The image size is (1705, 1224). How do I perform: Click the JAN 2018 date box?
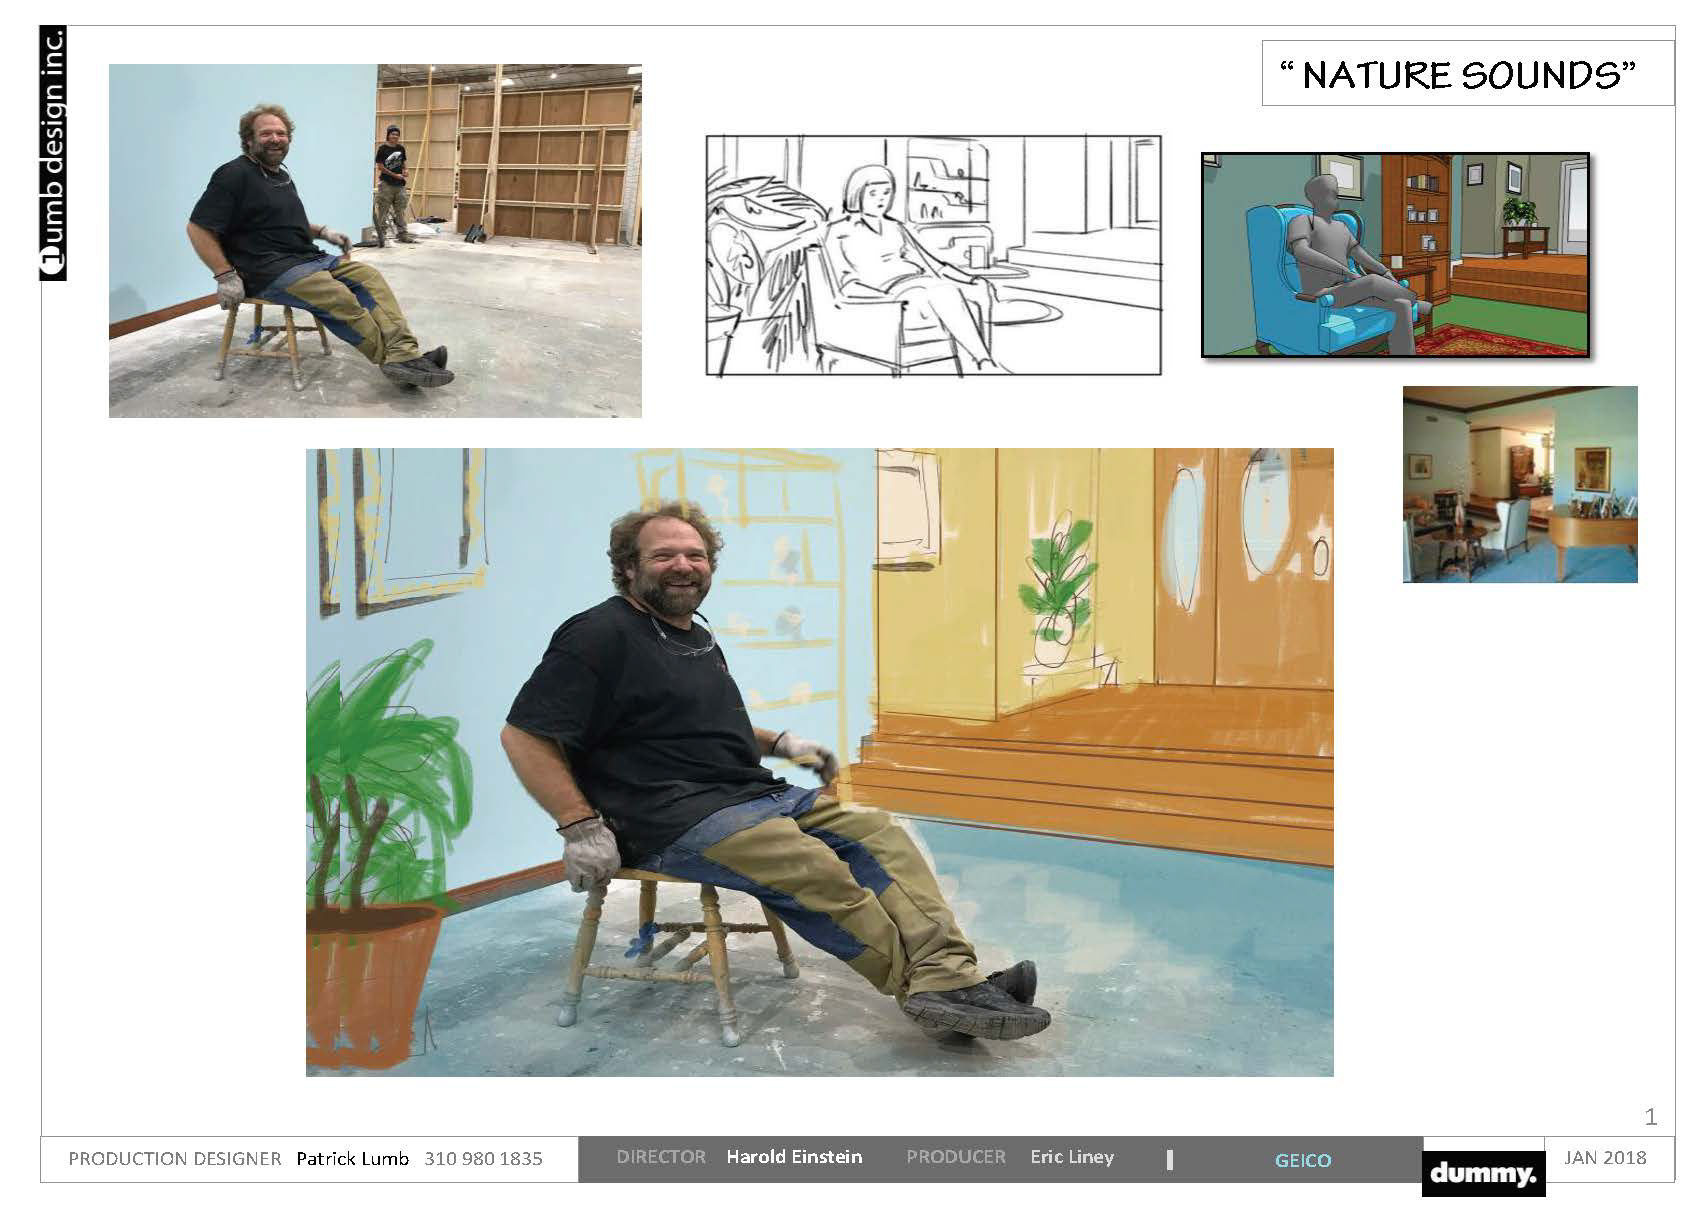coord(1605,1157)
